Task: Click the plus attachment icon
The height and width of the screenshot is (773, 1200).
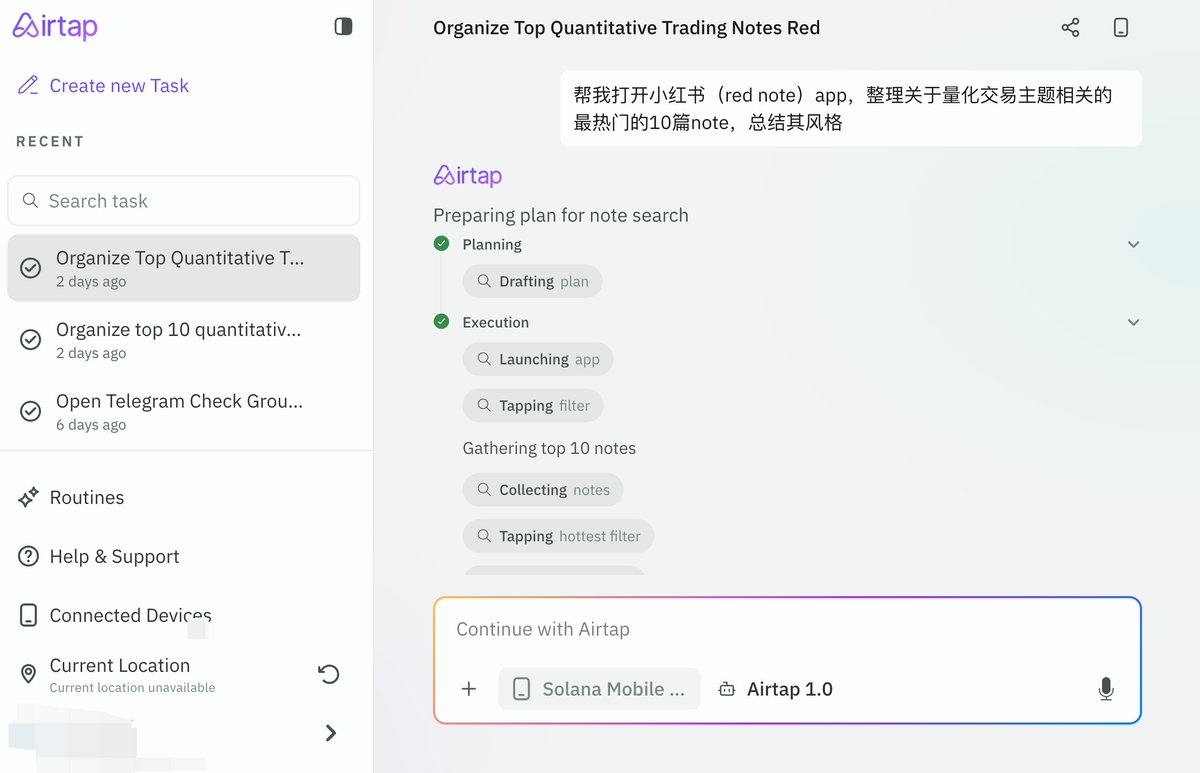Action: (x=468, y=689)
